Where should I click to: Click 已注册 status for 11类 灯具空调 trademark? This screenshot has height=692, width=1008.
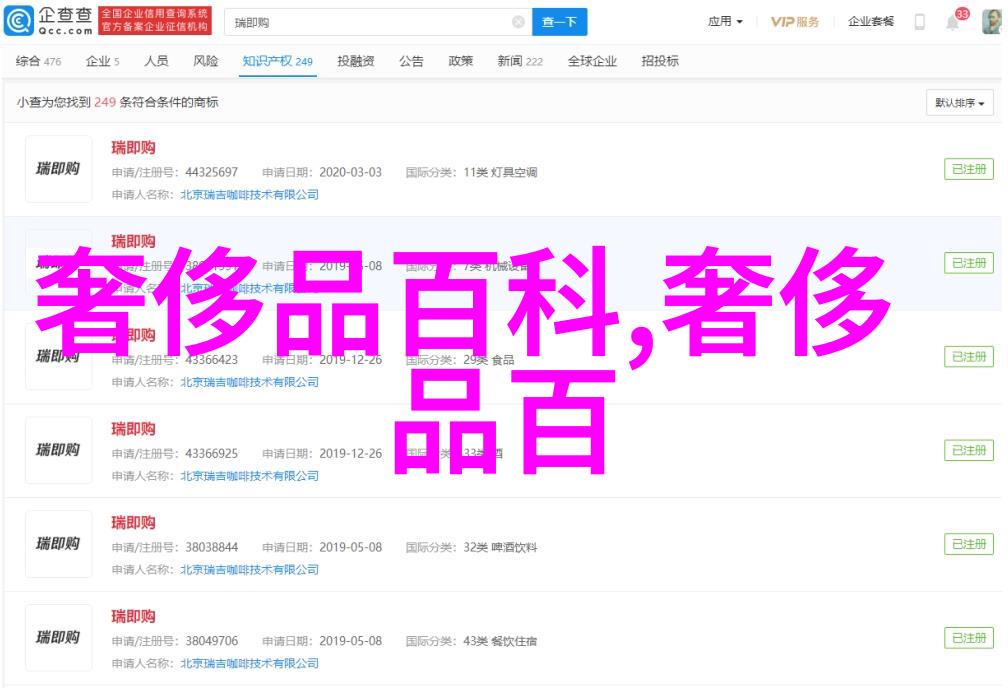pos(969,169)
